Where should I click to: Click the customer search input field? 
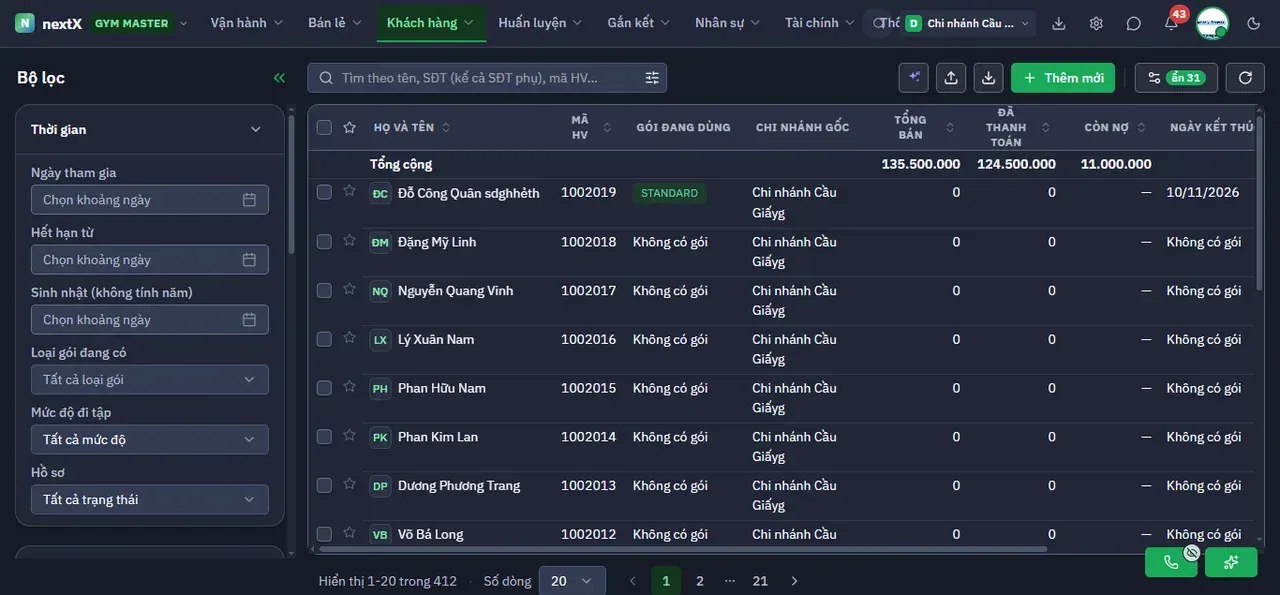pyautogui.click(x=487, y=78)
